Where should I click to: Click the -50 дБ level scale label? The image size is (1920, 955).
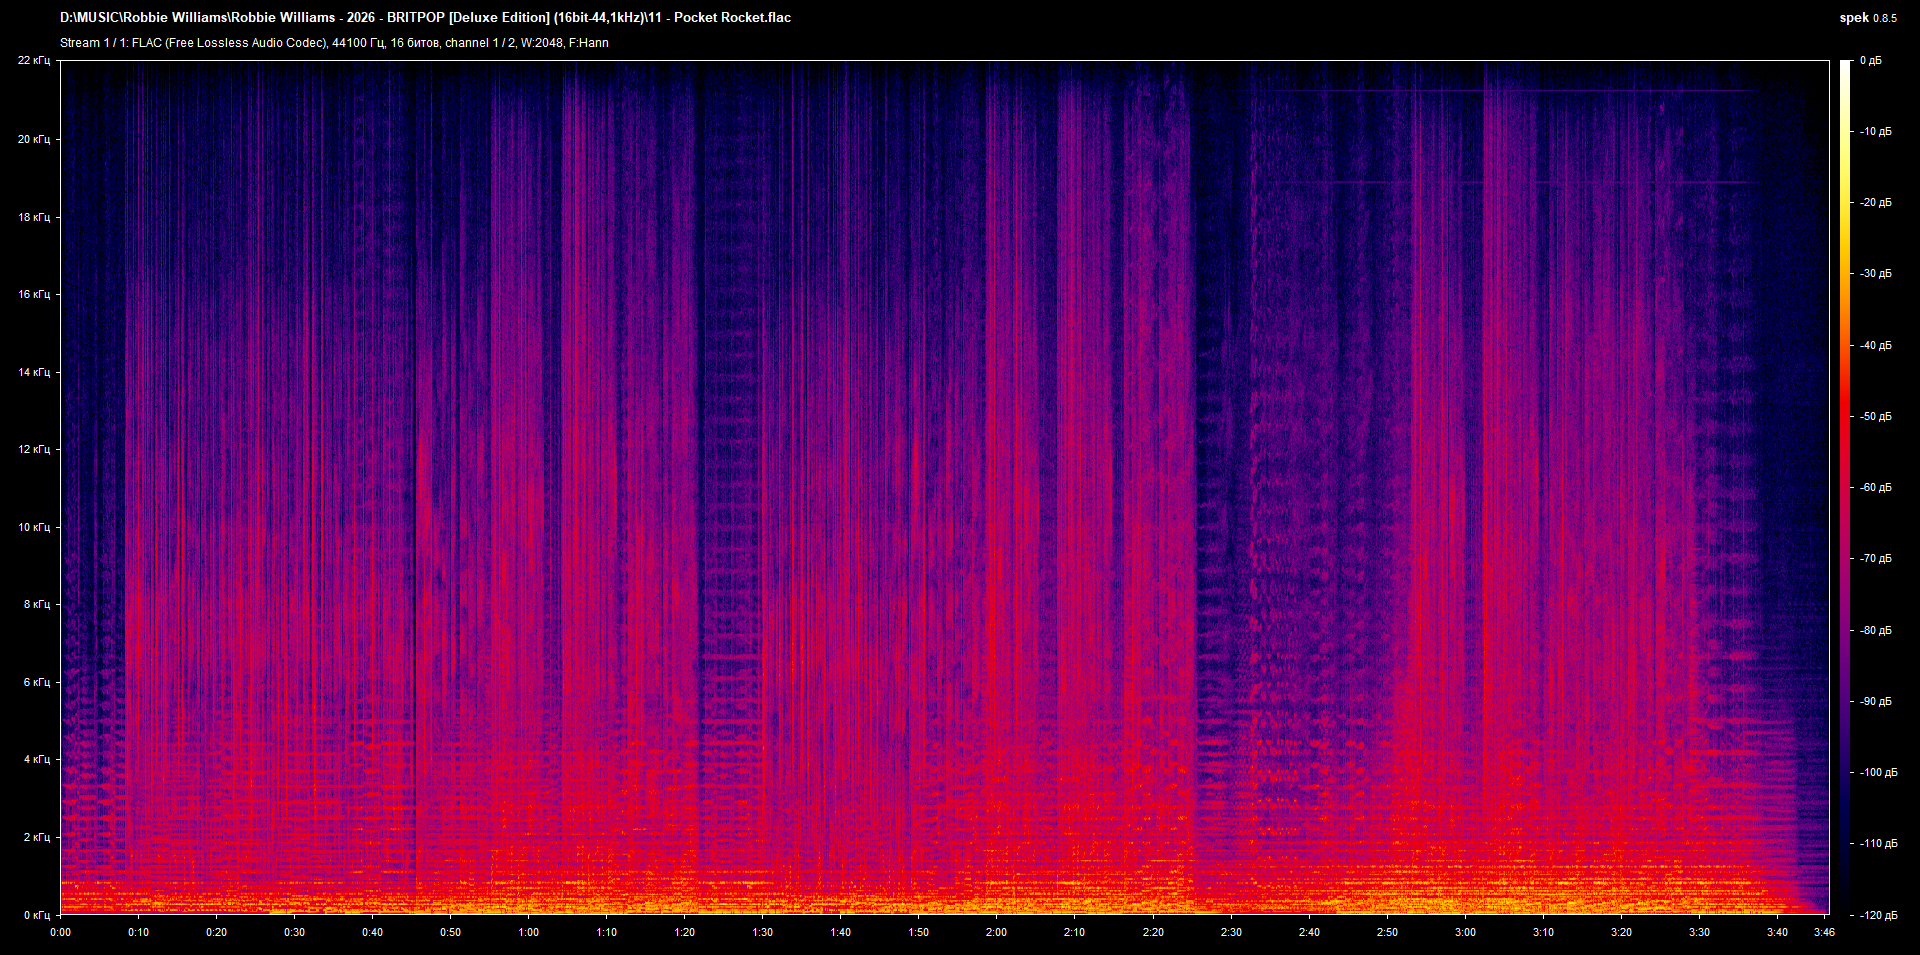[x=1875, y=417]
